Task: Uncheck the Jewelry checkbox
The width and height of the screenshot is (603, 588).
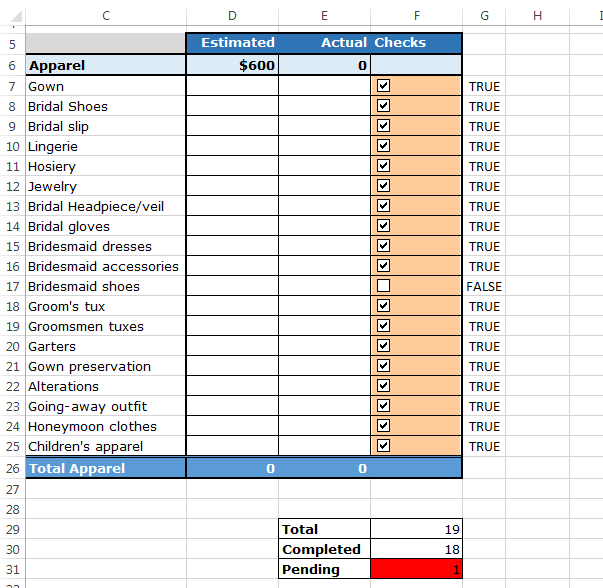Action: point(383,186)
